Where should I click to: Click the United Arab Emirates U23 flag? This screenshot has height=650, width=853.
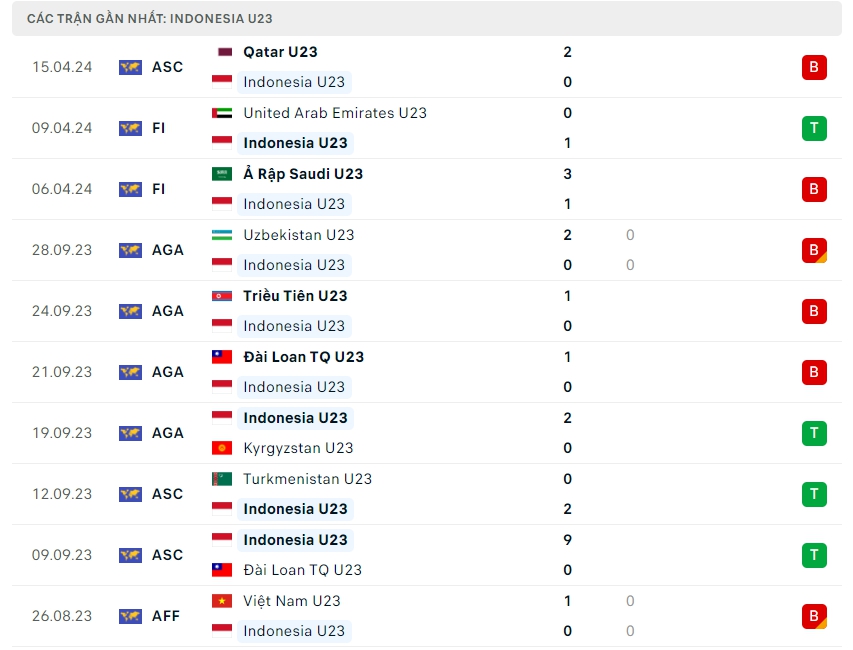tap(222, 113)
